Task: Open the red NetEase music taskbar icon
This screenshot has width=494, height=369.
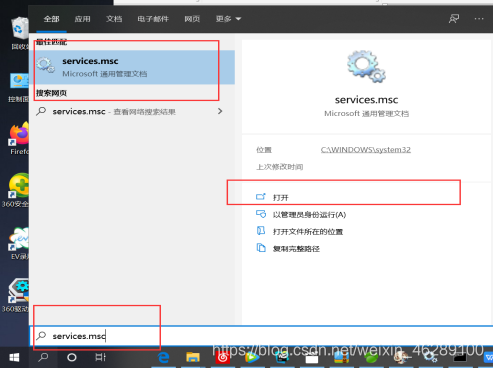Action: pyautogui.click(x=223, y=358)
